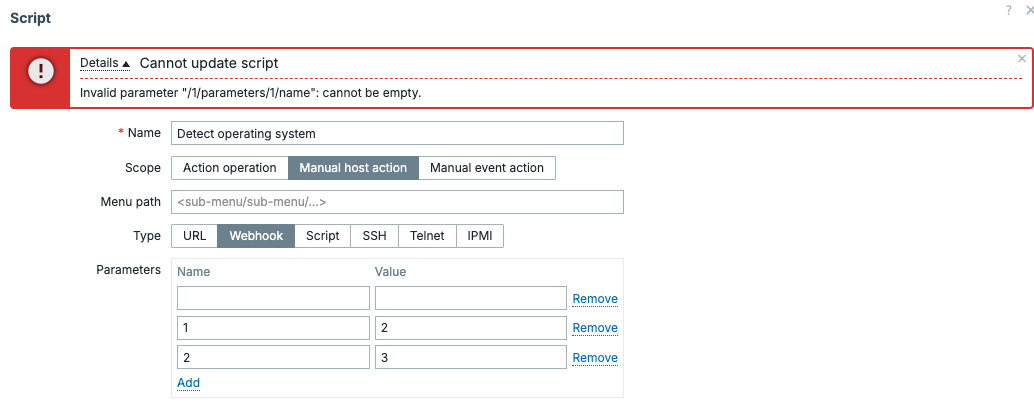Remove the parameter with value 3
The width and height of the screenshot is (1034, 405).
coord(594,358)
